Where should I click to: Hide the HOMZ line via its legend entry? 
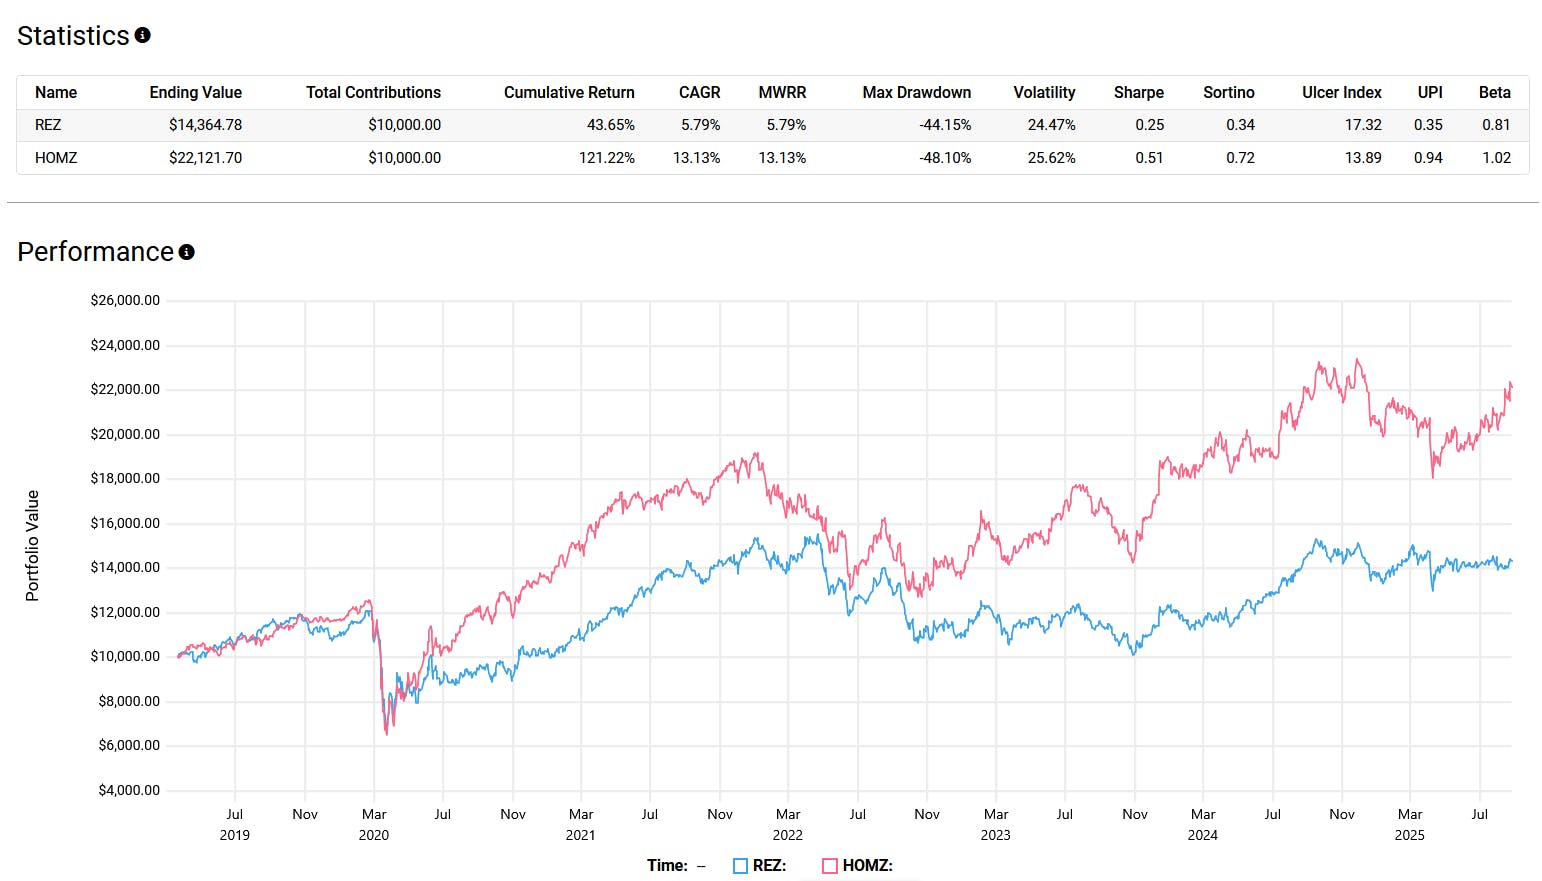pos(857,865)
